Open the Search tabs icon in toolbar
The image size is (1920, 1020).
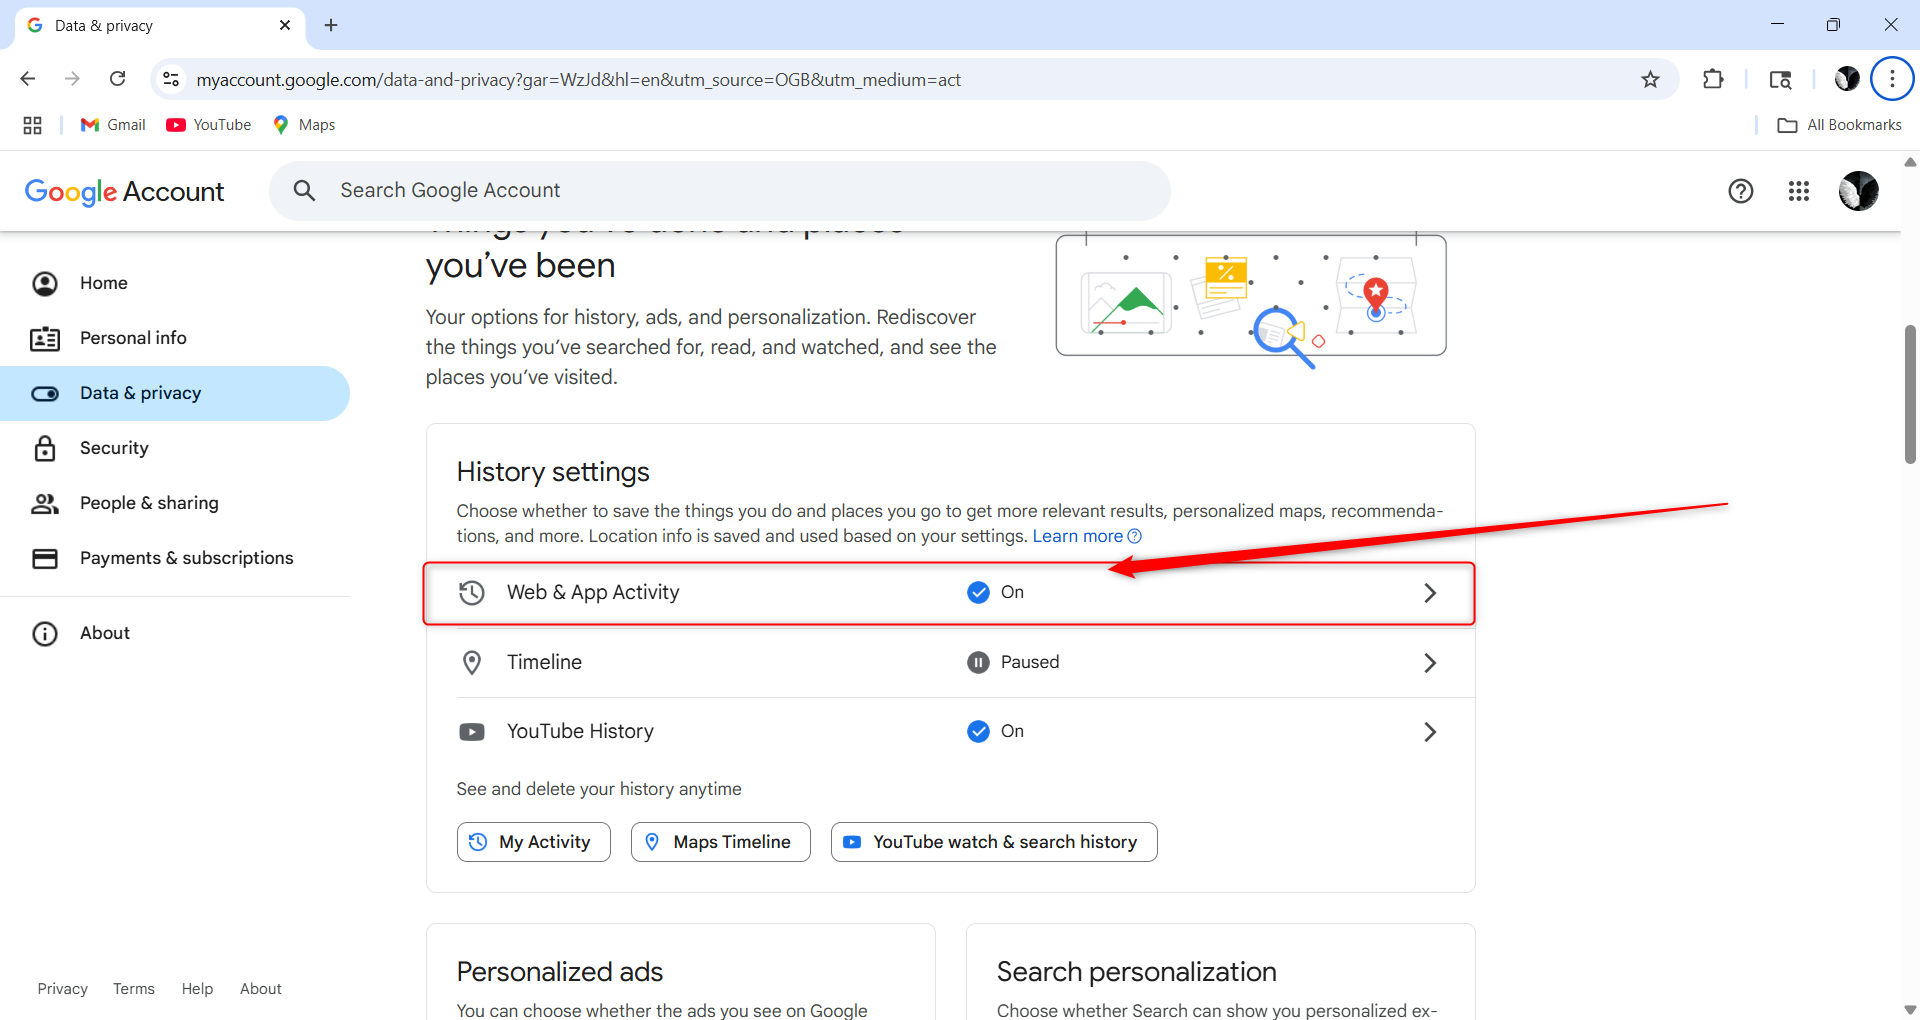(x=1780, y=79)
